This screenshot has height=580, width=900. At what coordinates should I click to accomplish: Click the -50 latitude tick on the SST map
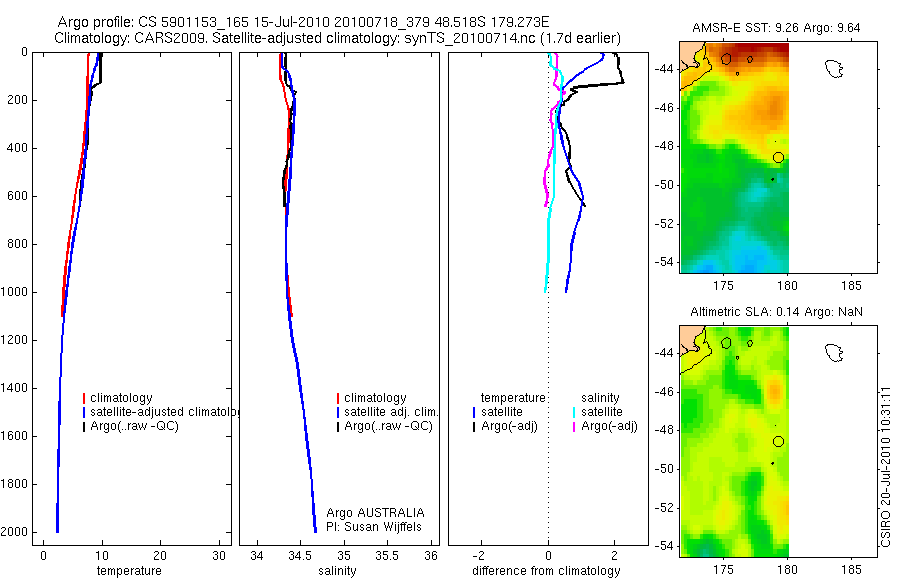pos(664,185)
